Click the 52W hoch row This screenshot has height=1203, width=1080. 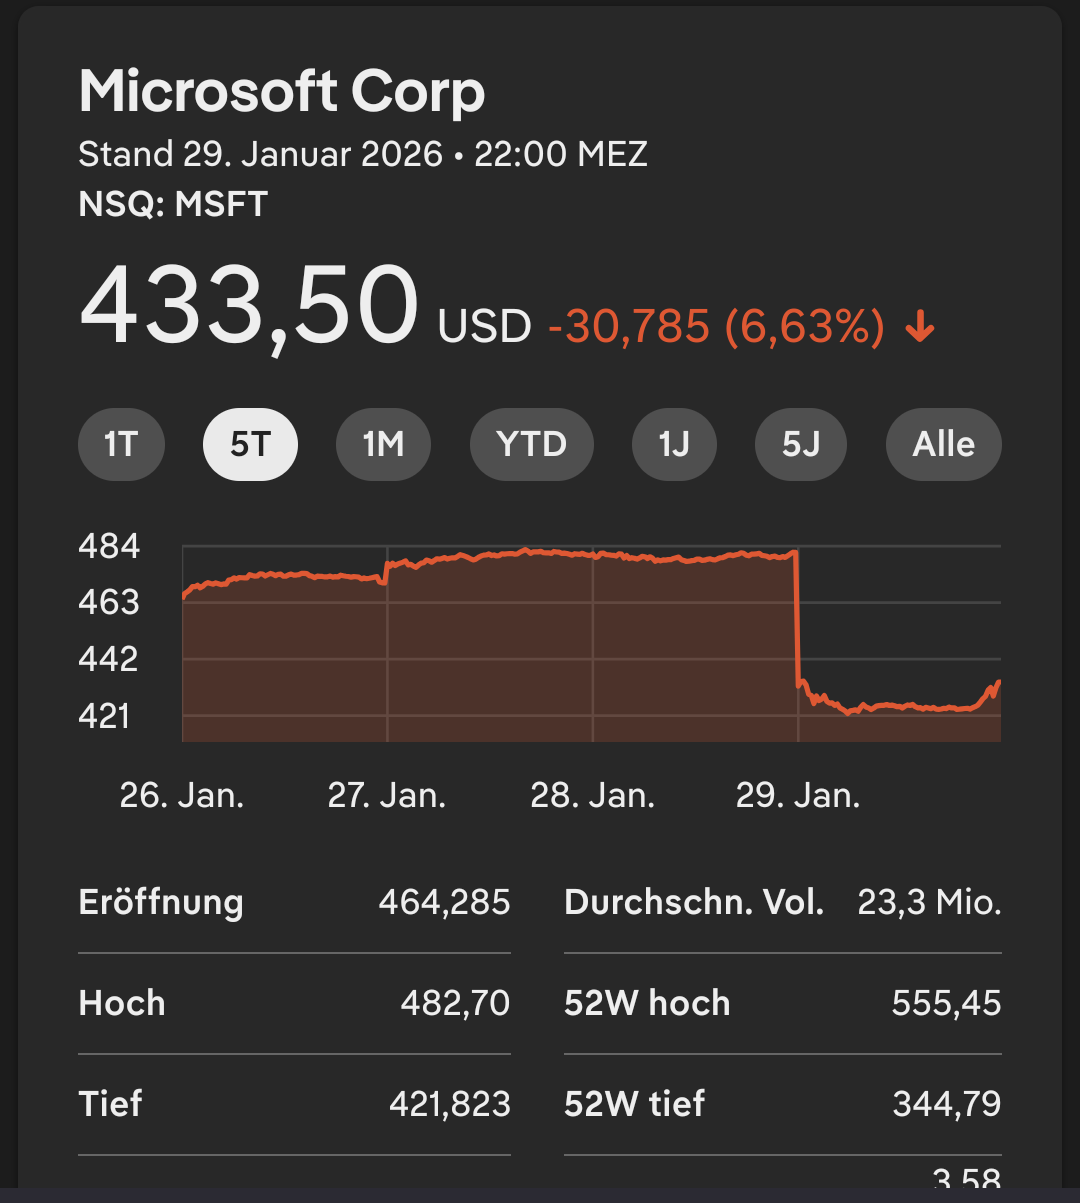pyautogui.click(x=782, y=1003)
